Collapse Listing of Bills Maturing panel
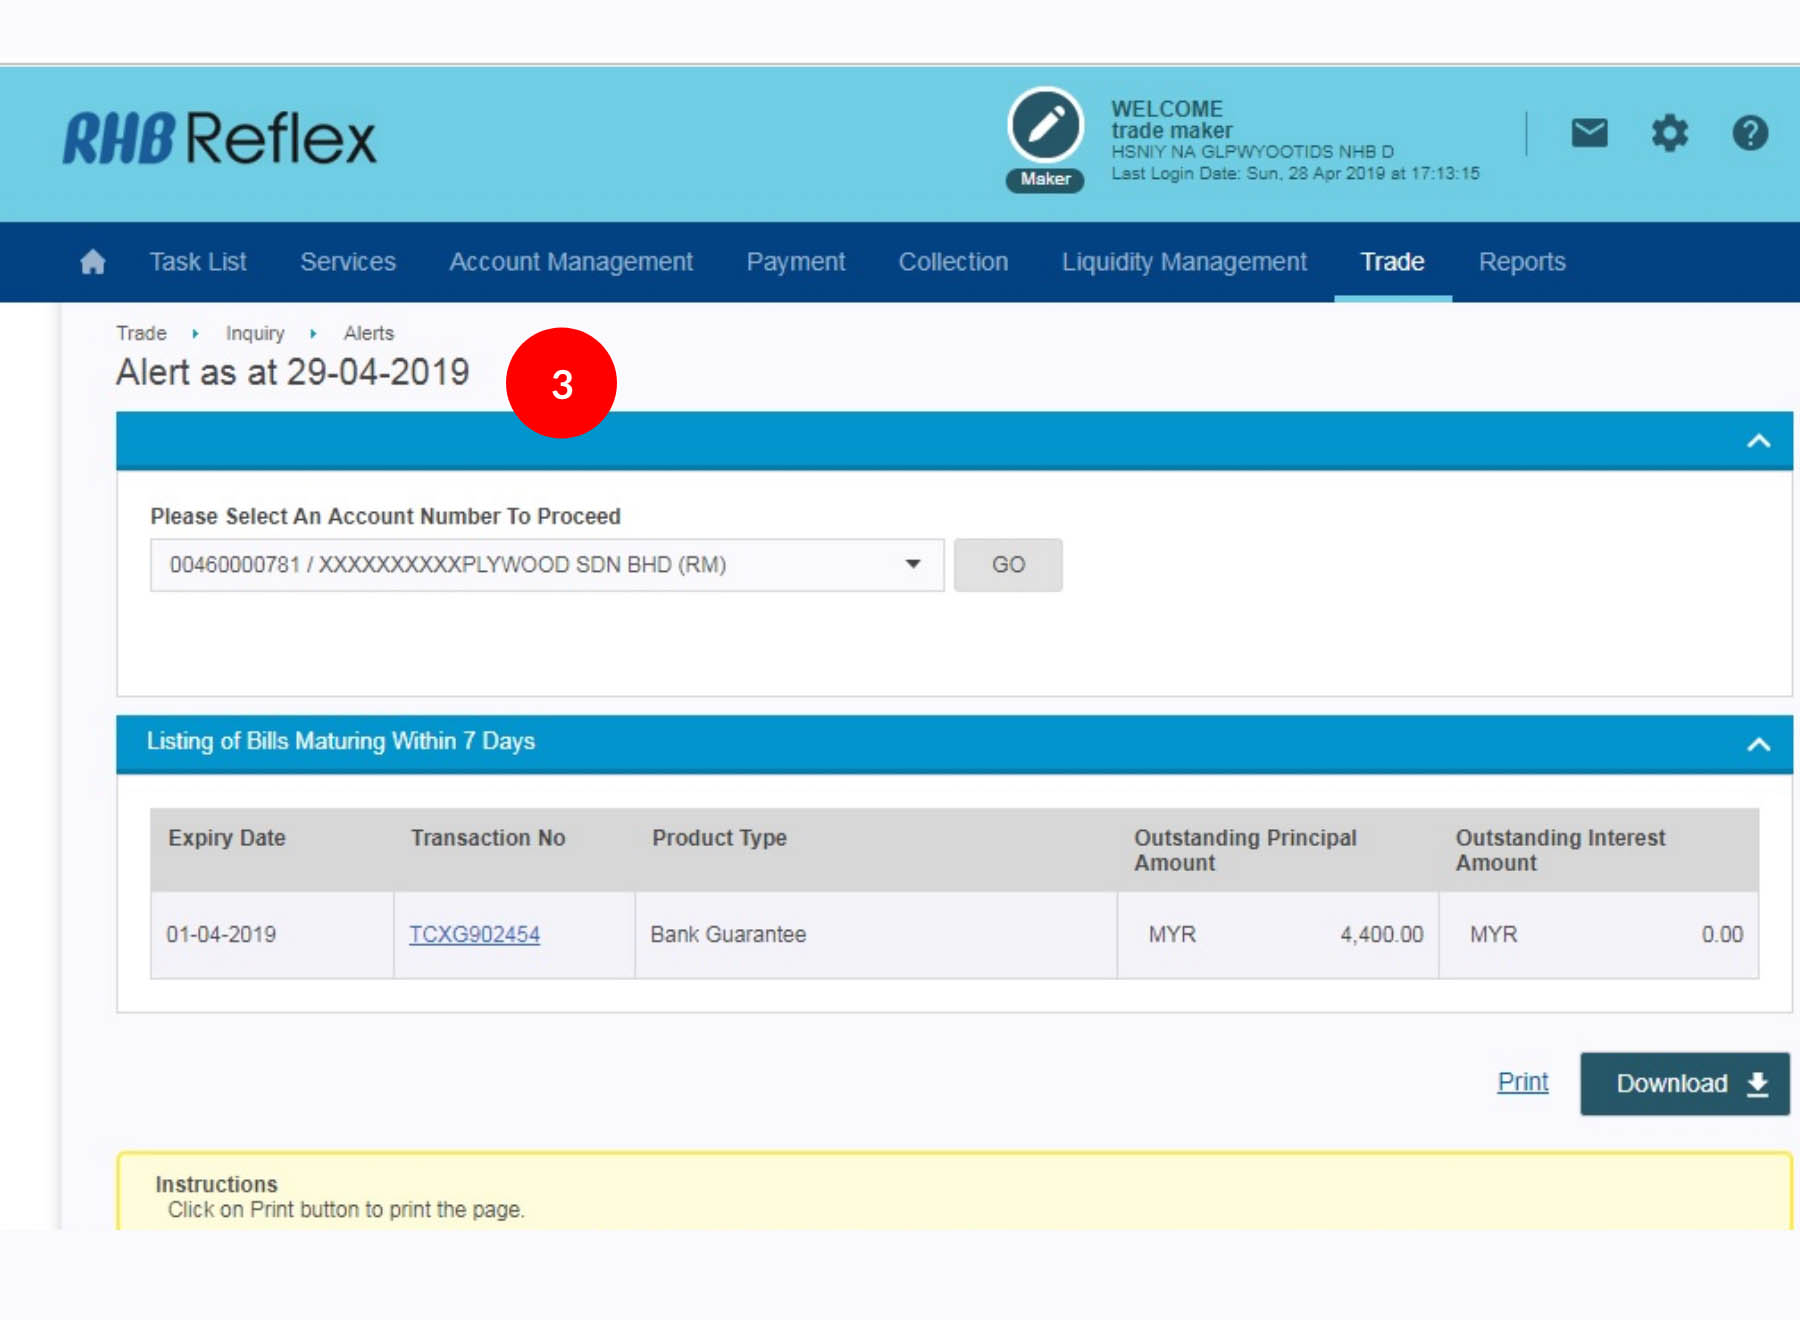This screenshot has height=1320, width=1800. [x=1758, y=744]
